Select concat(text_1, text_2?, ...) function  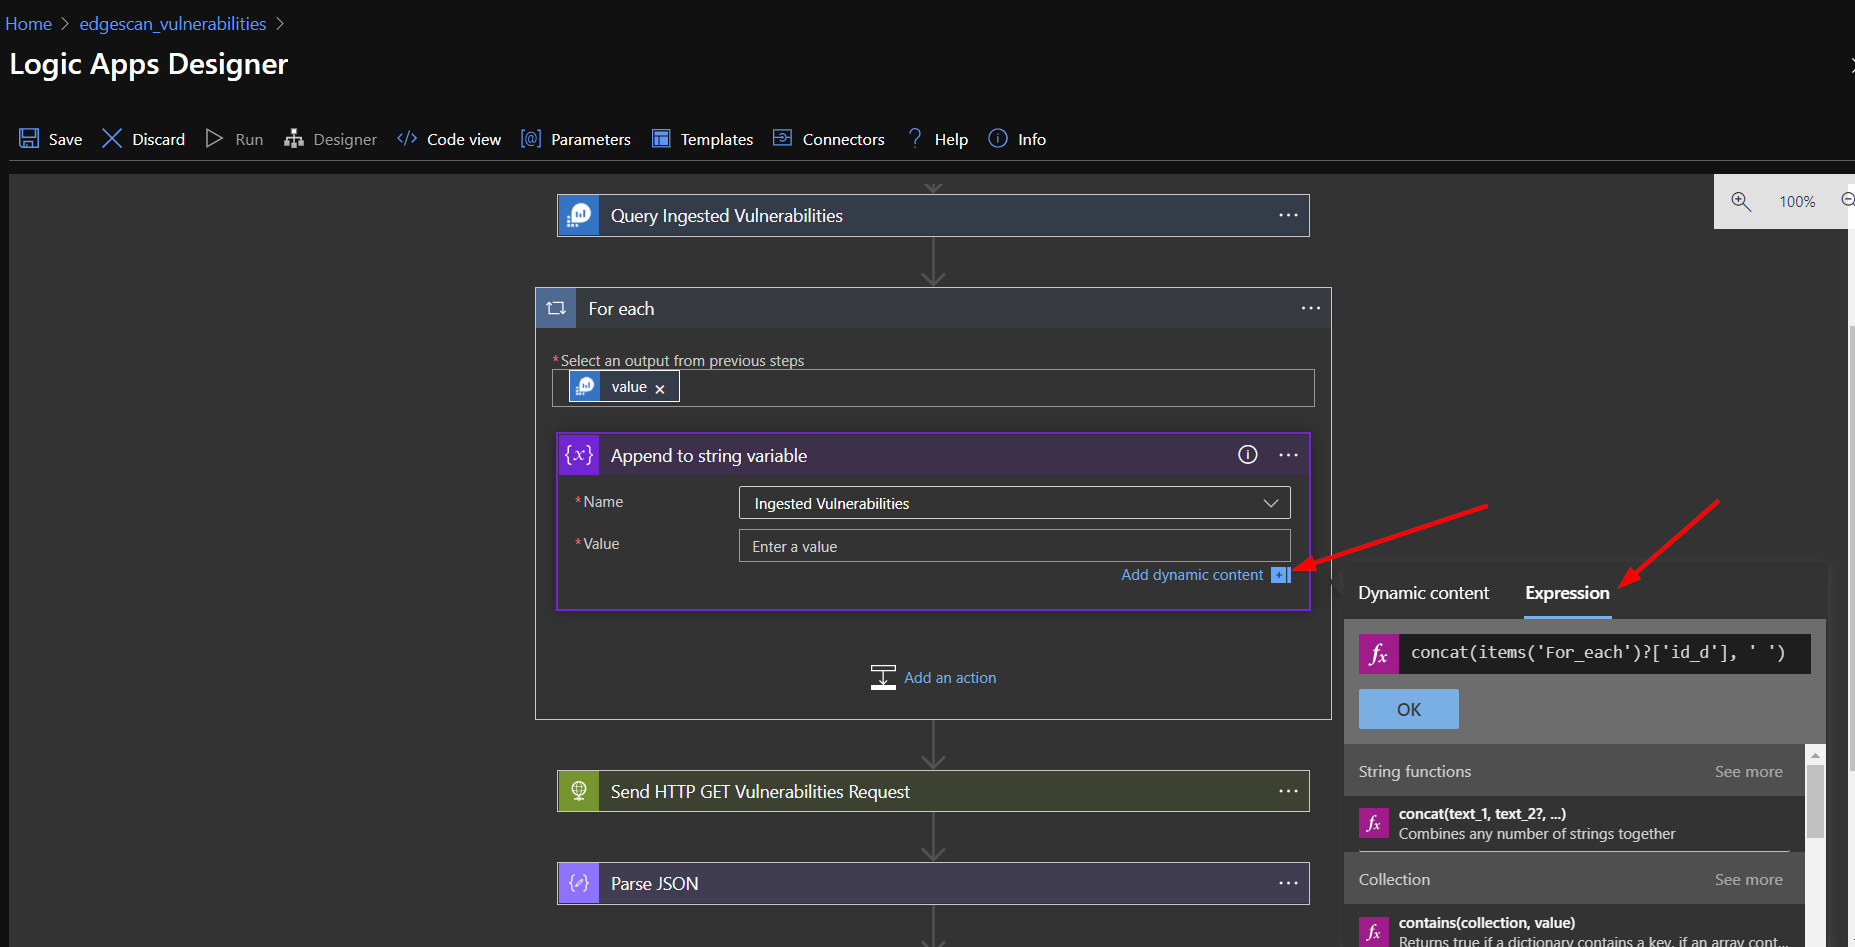click(x=1574, y=823)
